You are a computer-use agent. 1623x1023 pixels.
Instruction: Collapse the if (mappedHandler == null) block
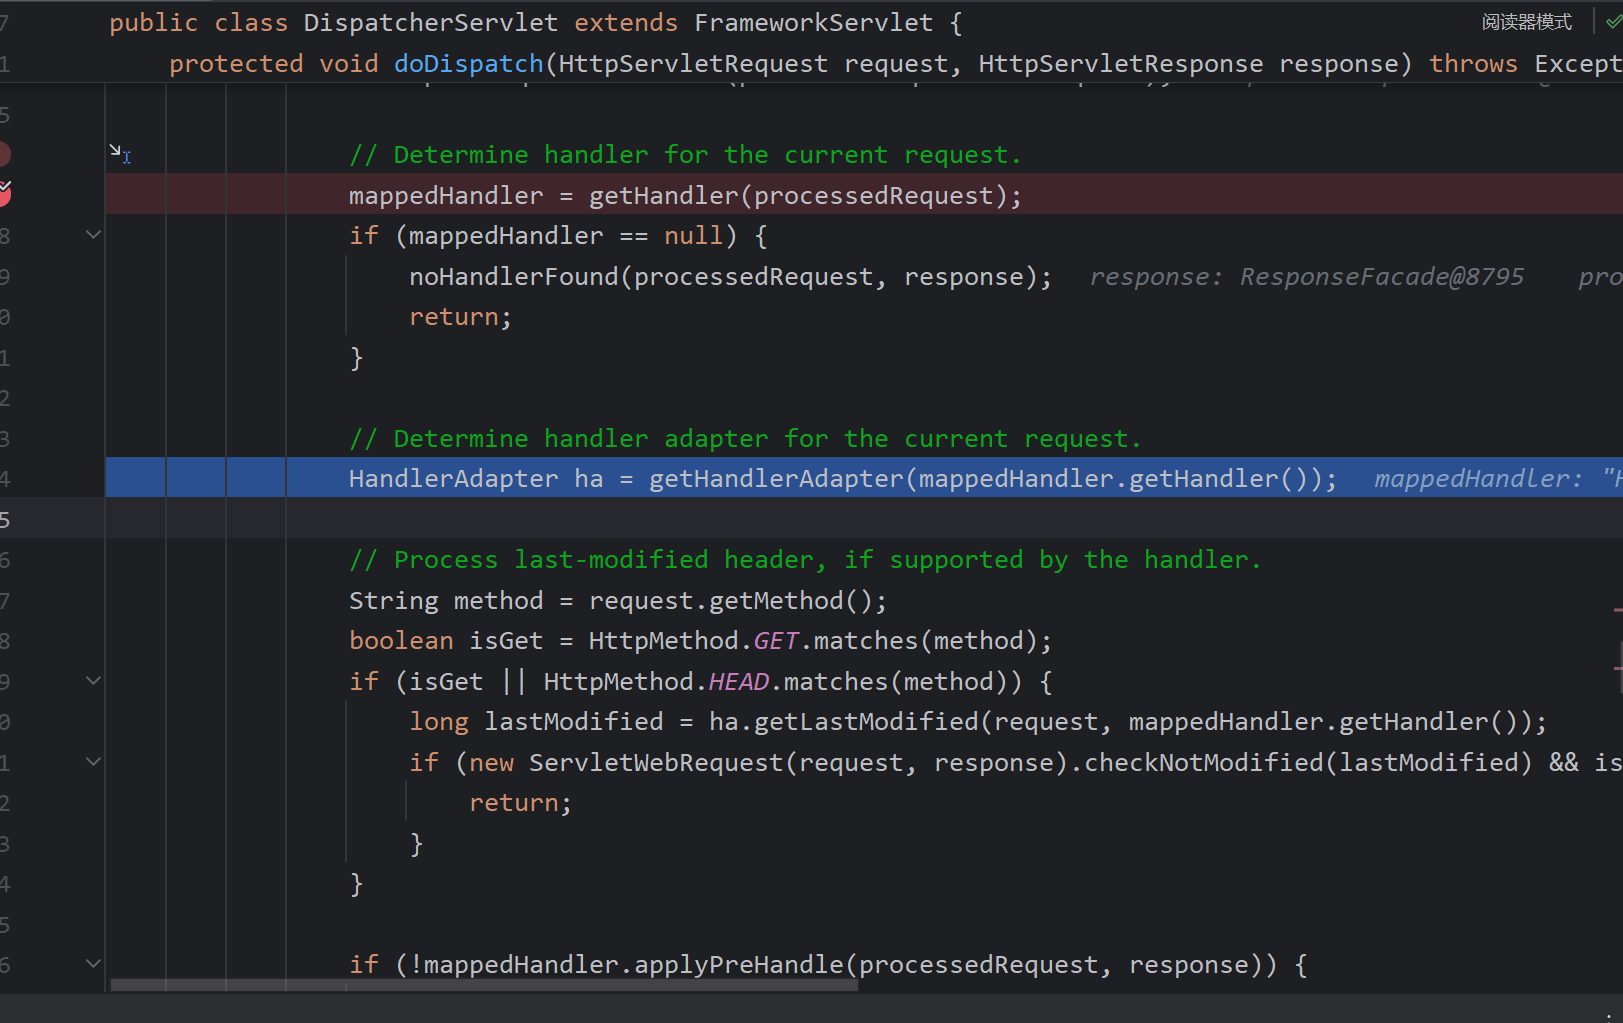pyautogui.click(x=94, y=235)
